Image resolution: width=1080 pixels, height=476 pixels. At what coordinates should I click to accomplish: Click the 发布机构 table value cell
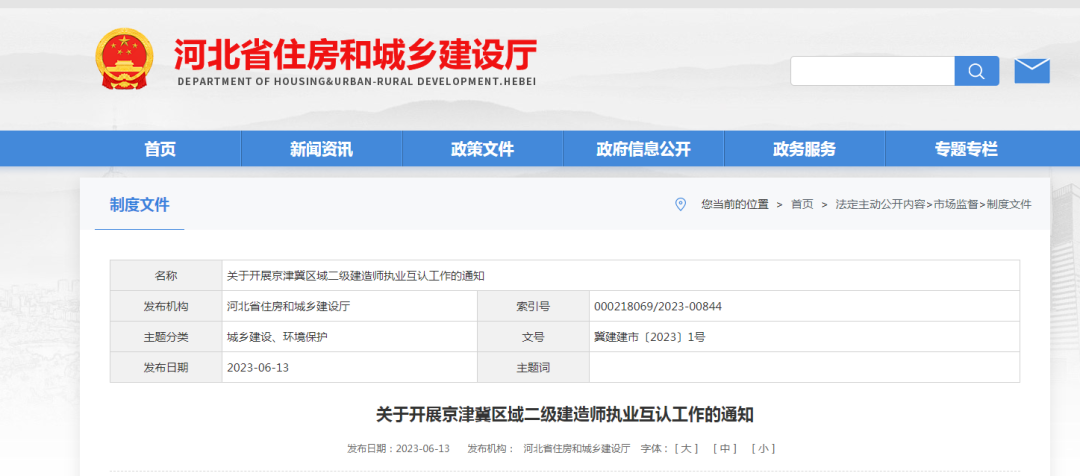(x=350, y=307)
